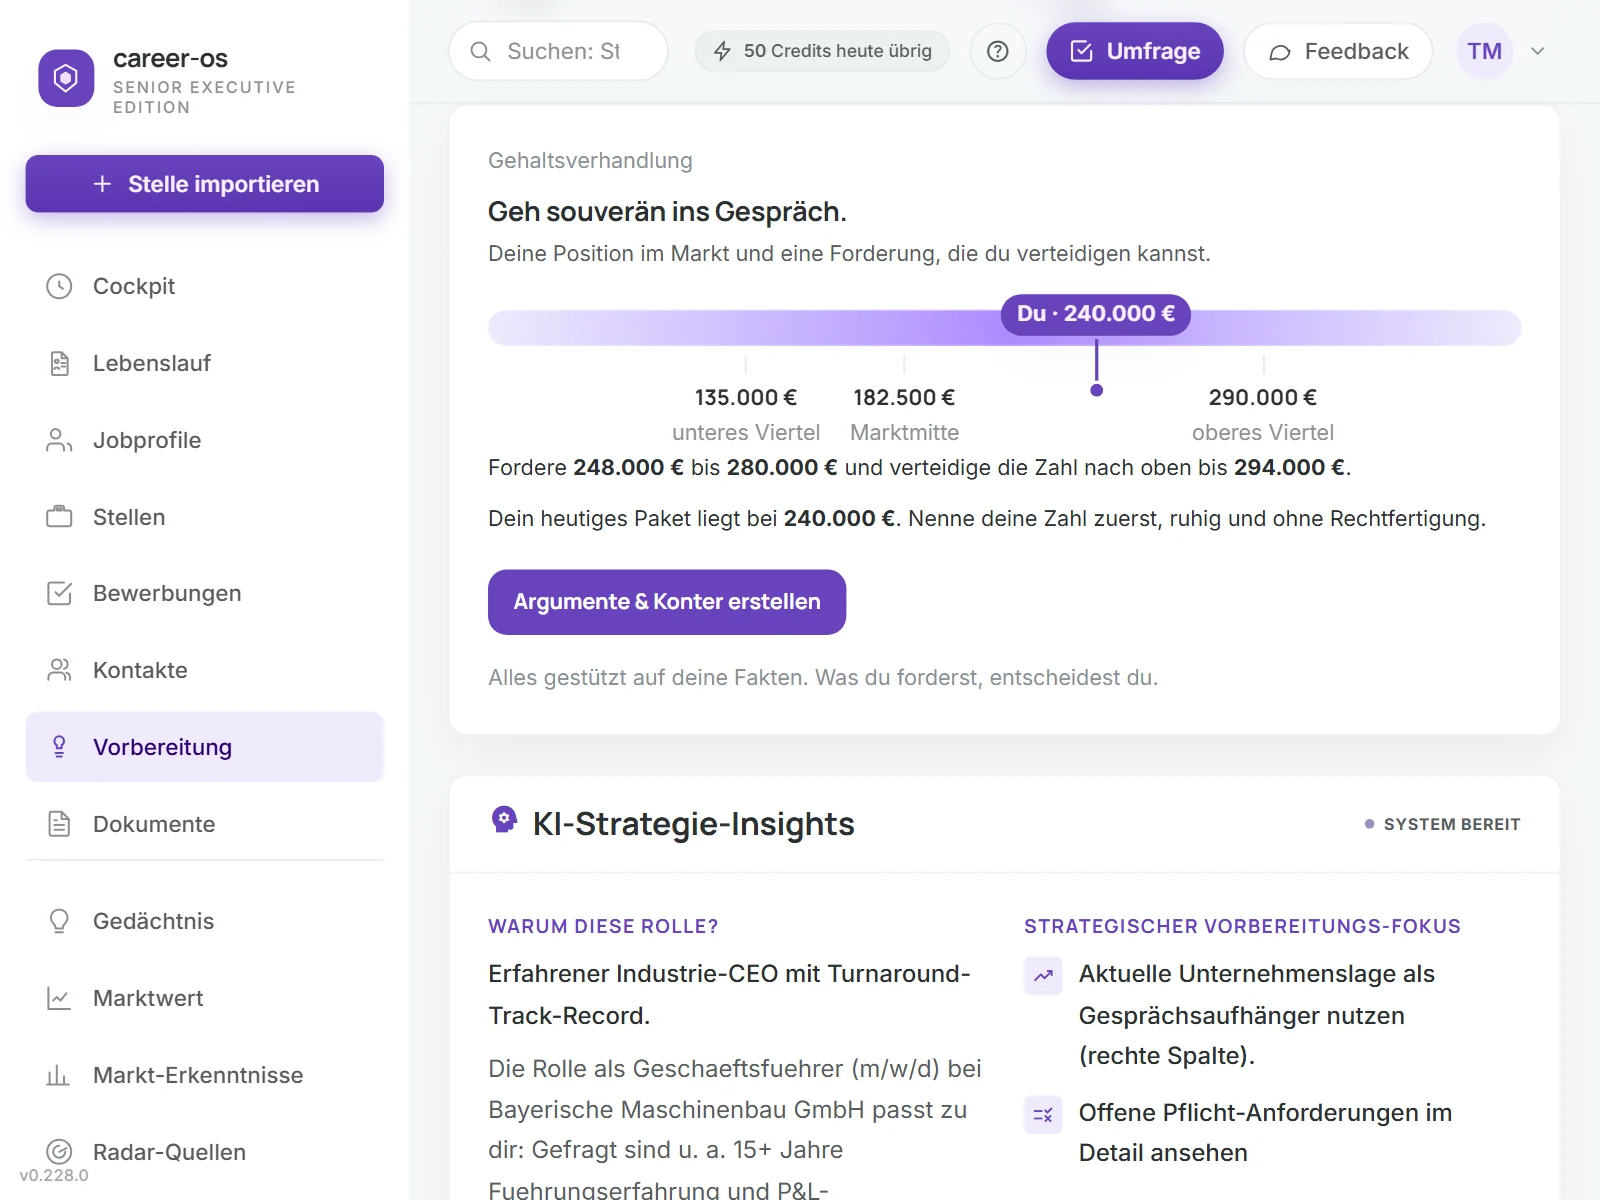This screenshot has width=1600, height=1200.
Task: Click the Marktwert chart icon
Action: (59, 998)
